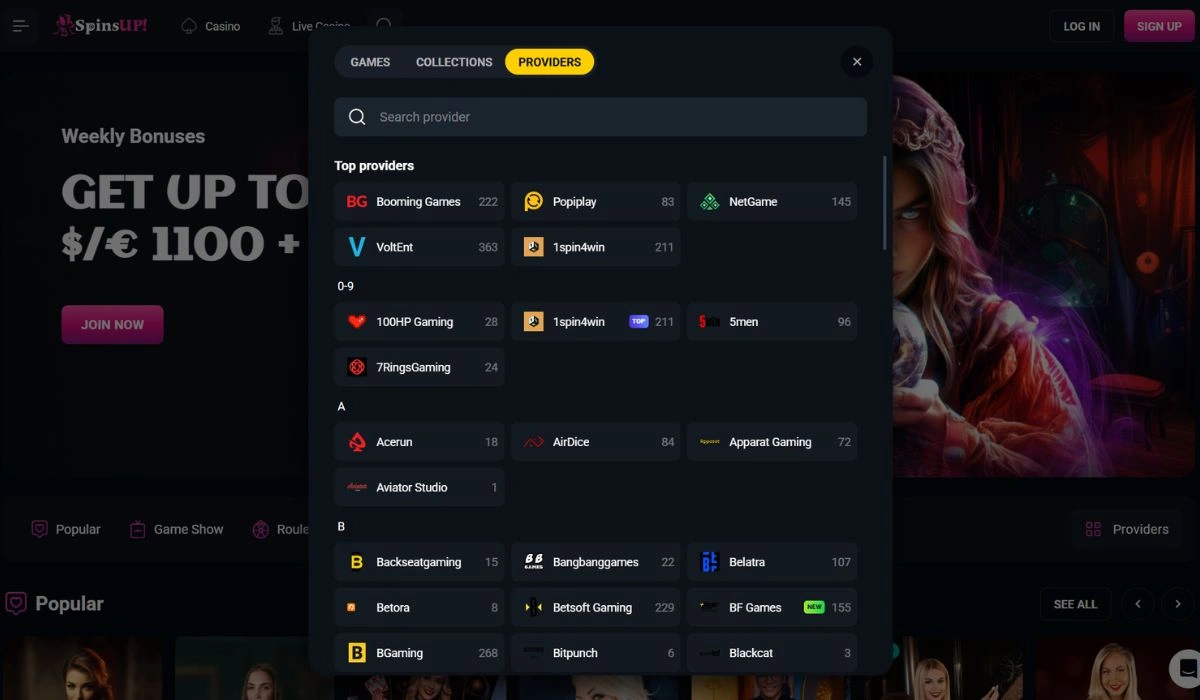This screenshot has height=700, width=1200.
Task: Open the hamburger menu icon
Action: [20, 26]
